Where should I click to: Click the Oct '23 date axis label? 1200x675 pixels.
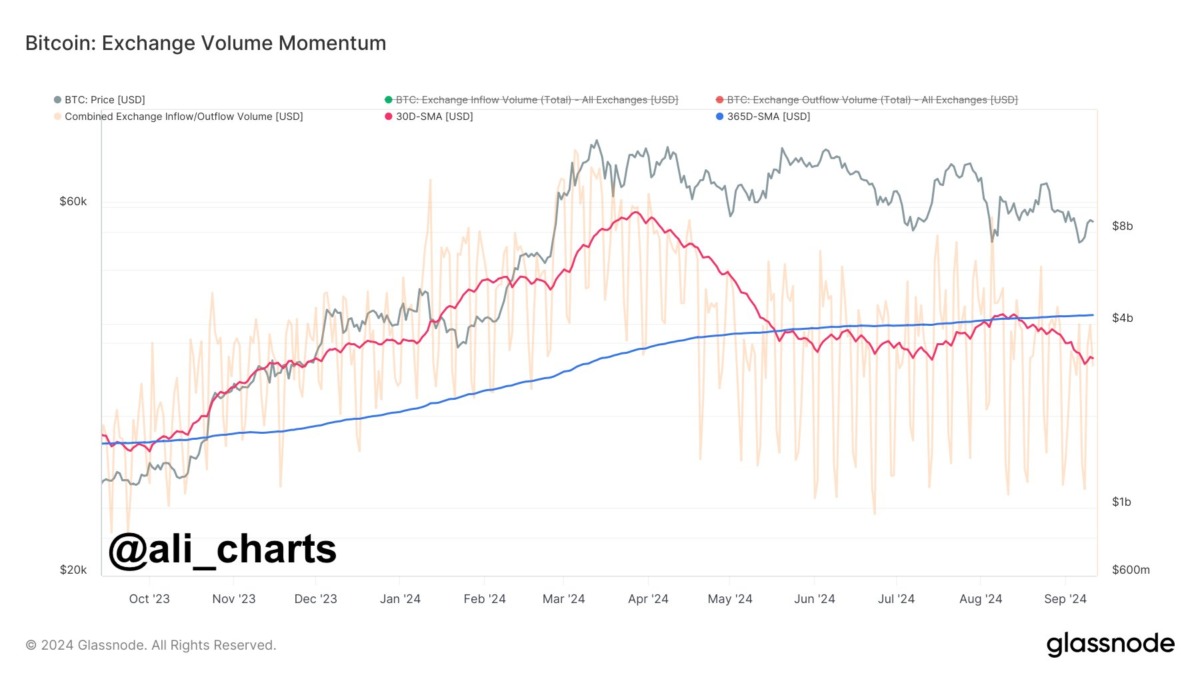tap(149, 599)
